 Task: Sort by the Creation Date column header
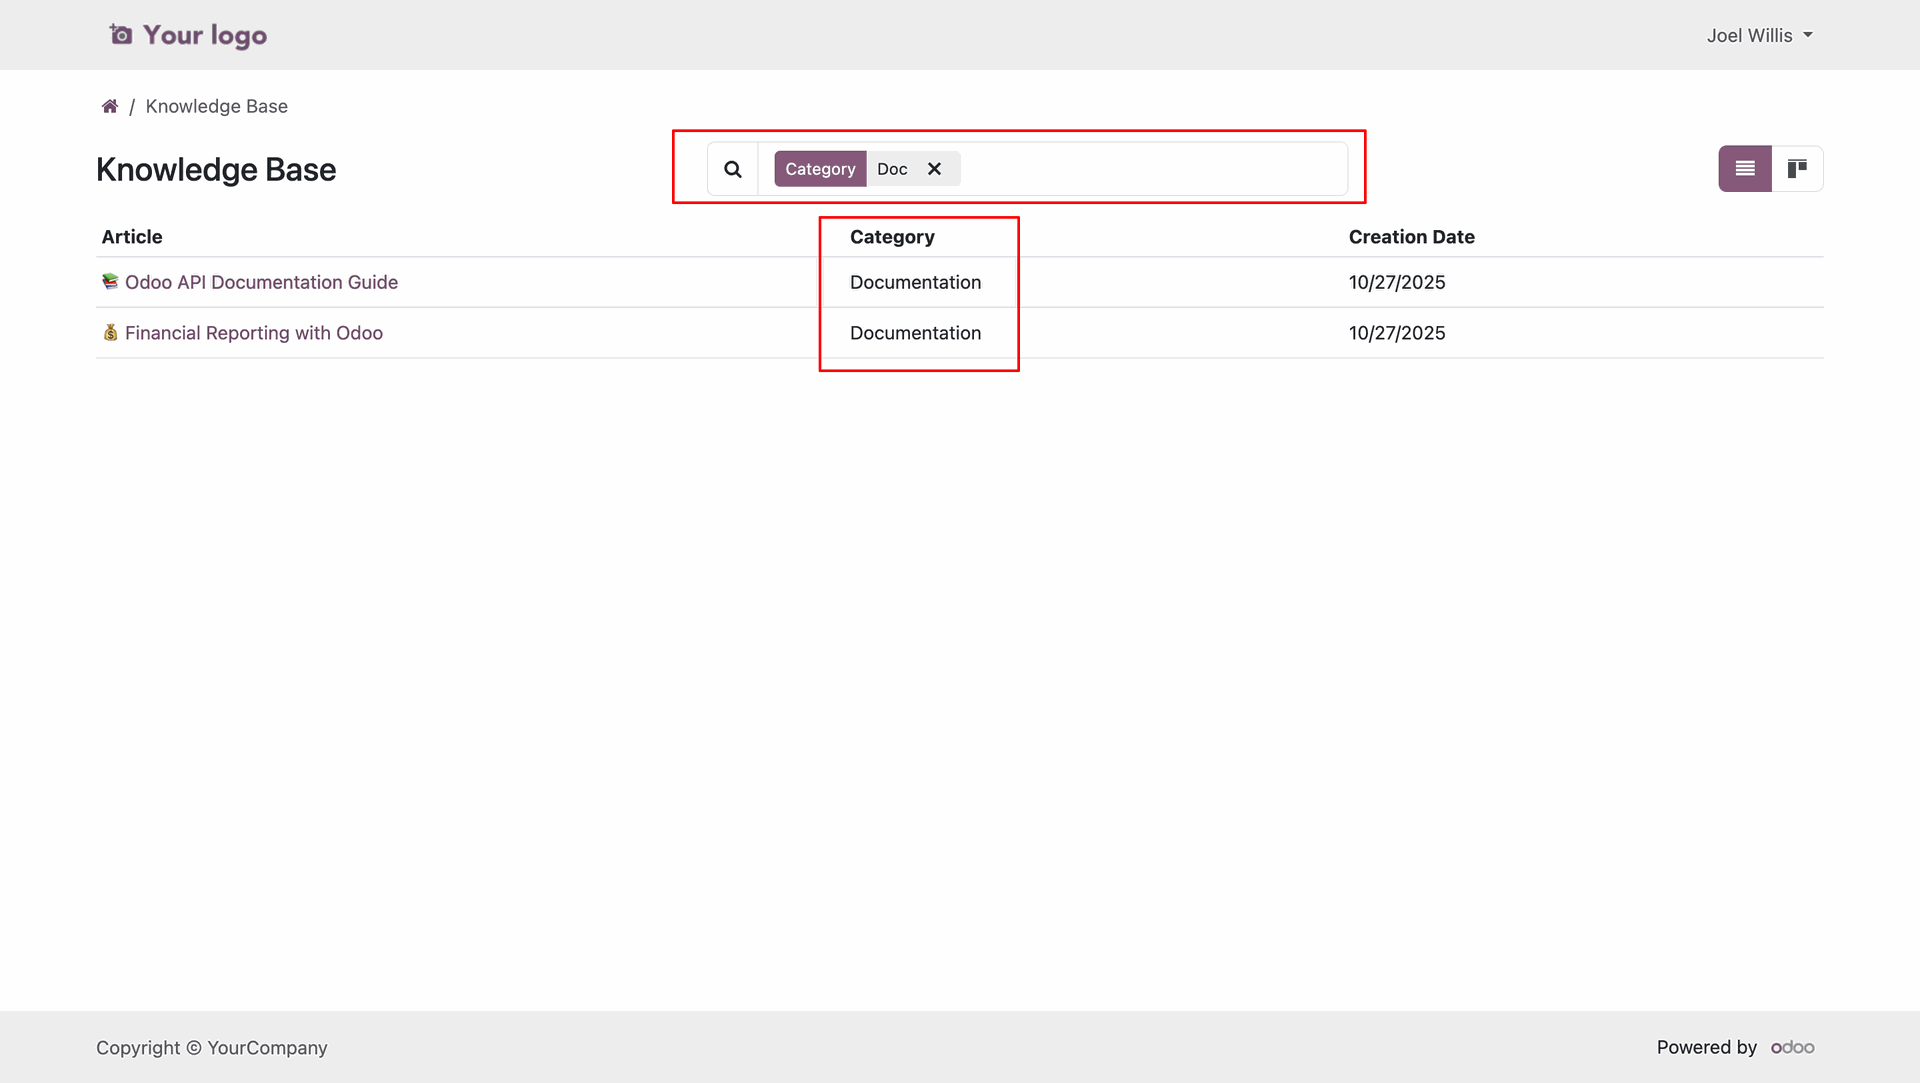pos(1411,237)
